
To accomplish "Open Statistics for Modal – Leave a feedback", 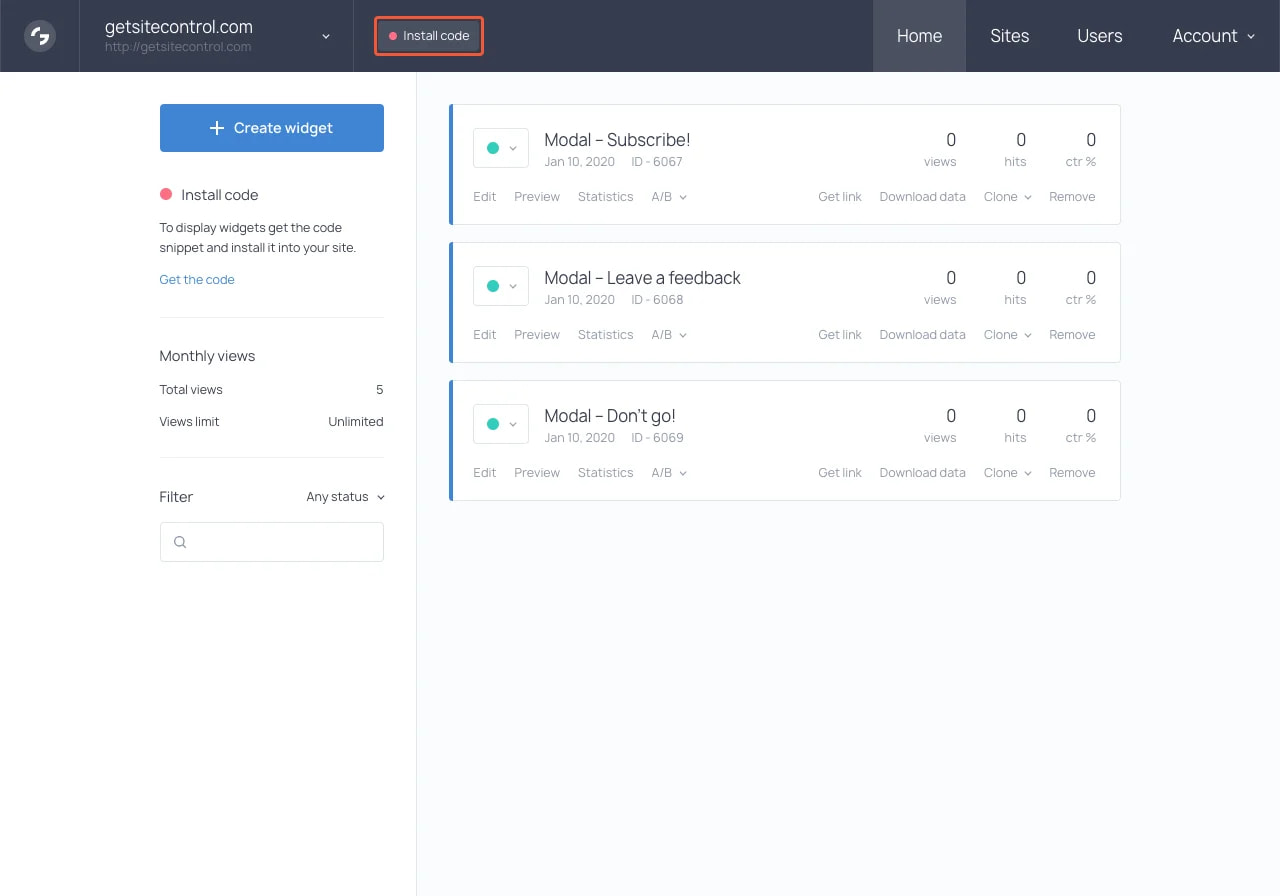I will pos(606,335).
